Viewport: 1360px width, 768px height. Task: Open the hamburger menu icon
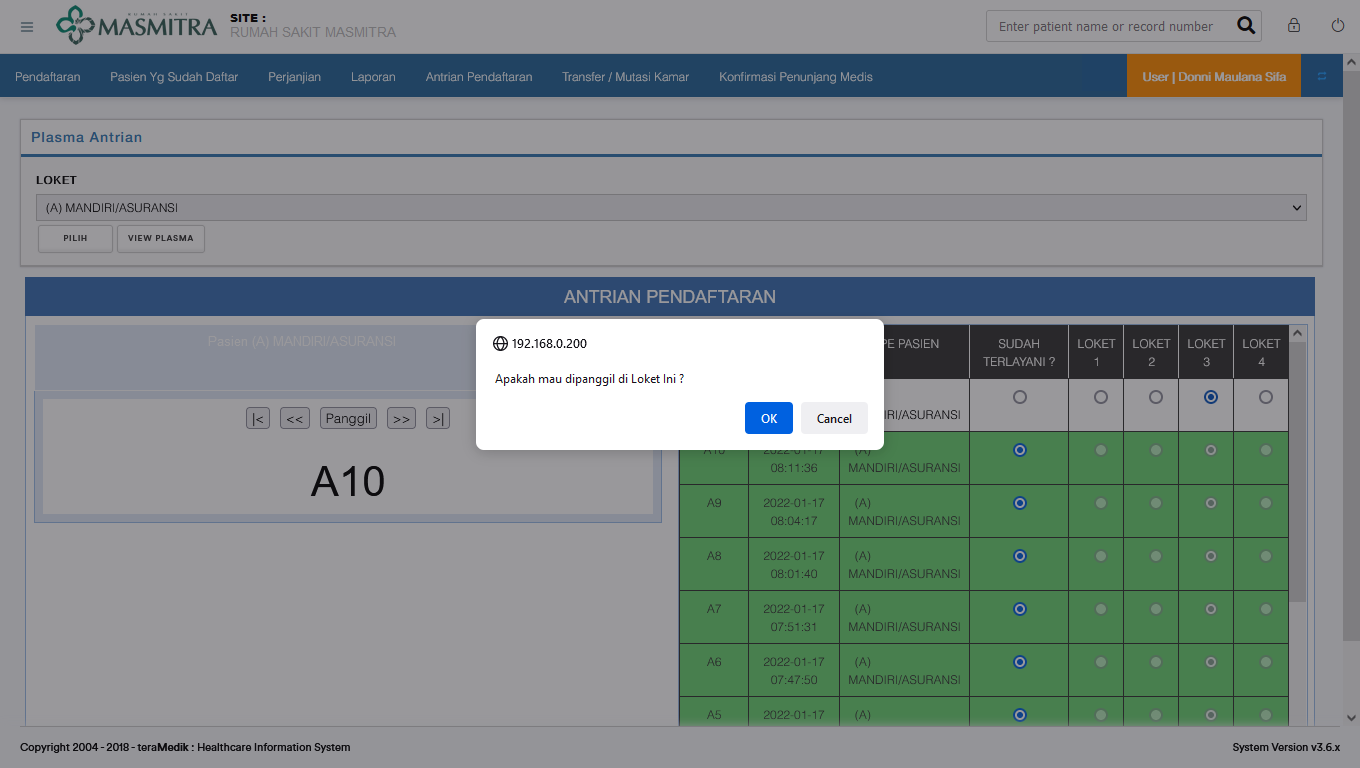pos(27,27)
